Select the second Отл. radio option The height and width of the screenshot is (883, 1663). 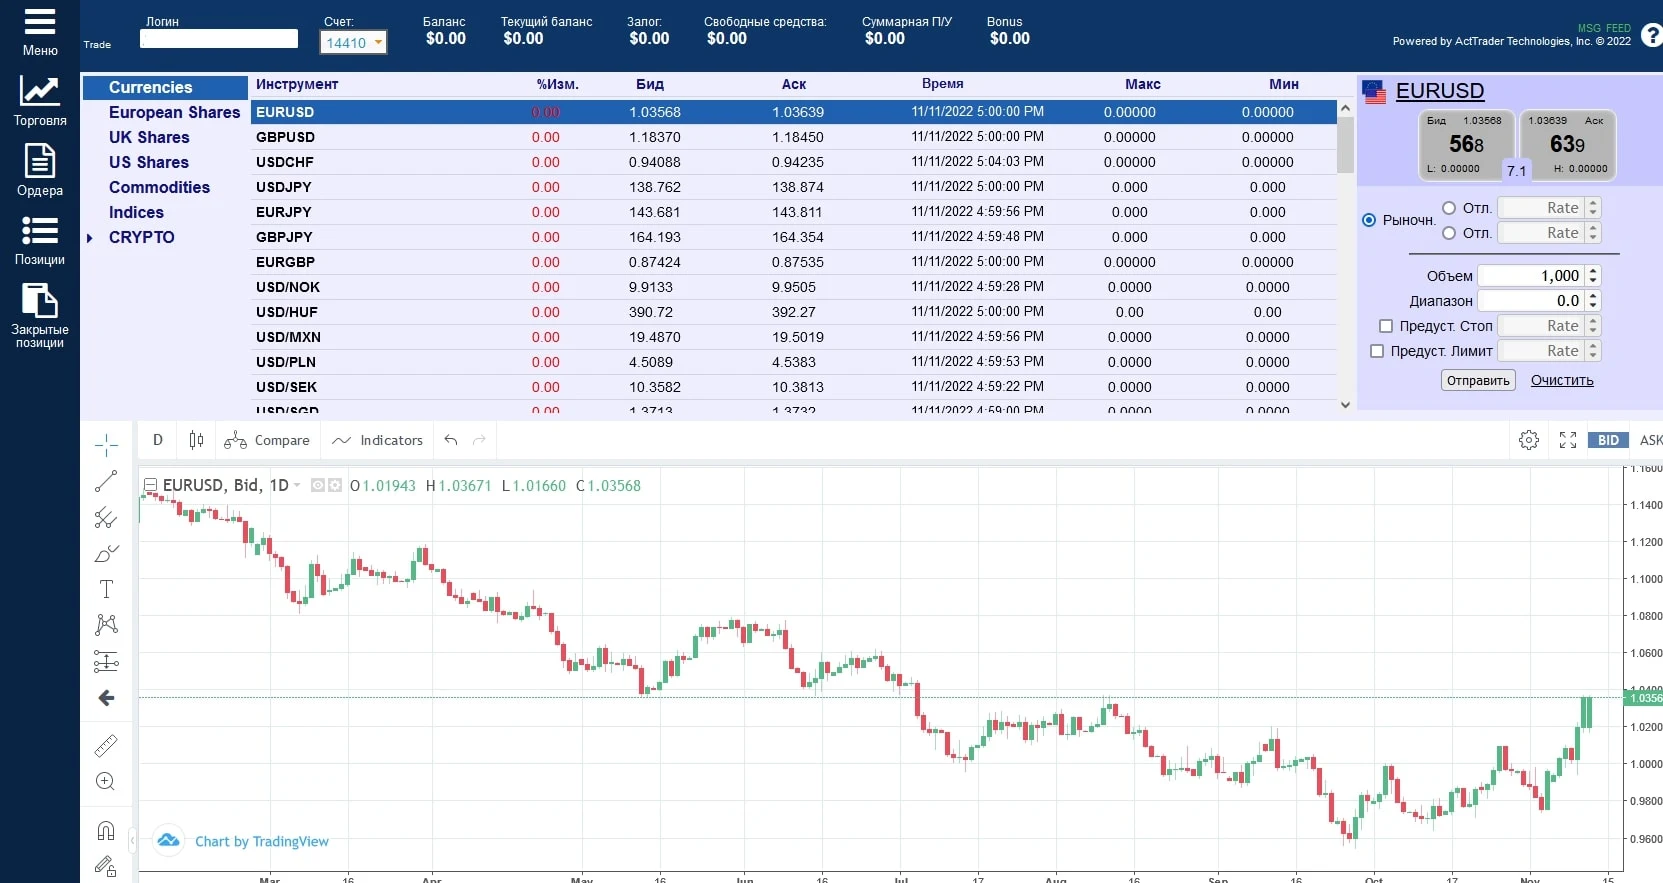click(1449, 233)
